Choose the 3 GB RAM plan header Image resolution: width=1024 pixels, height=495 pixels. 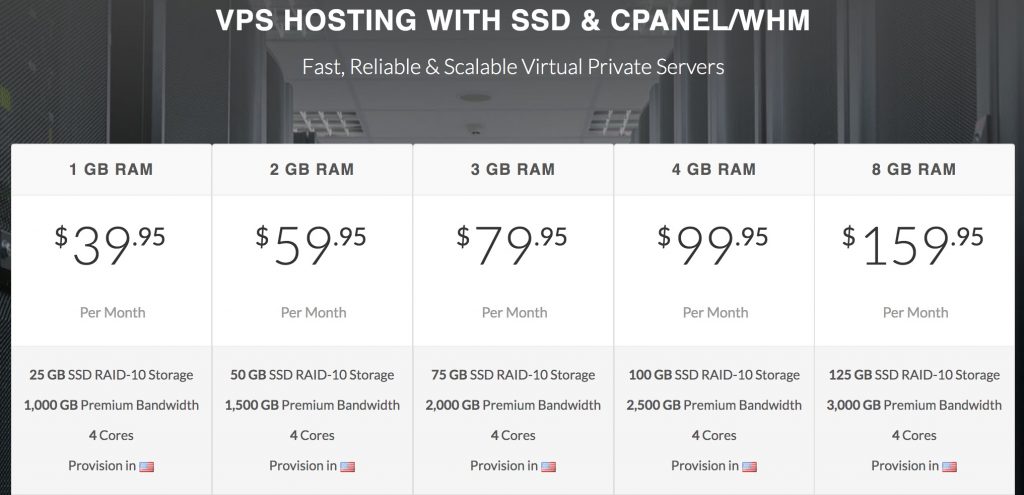coord(513,169)
